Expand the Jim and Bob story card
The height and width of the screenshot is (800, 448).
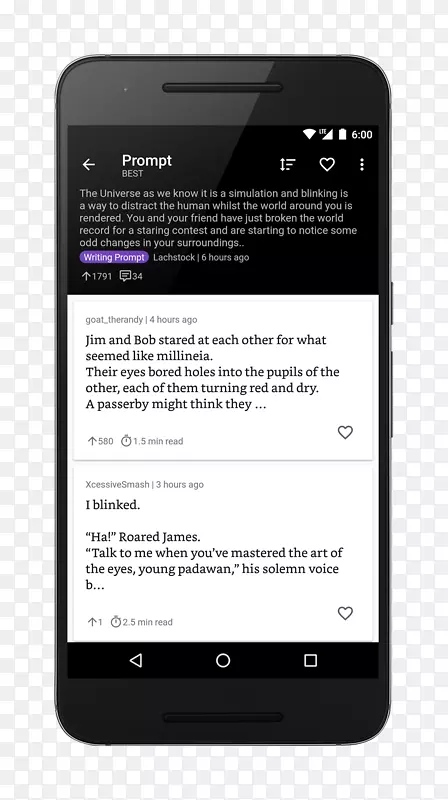(222, 380)
